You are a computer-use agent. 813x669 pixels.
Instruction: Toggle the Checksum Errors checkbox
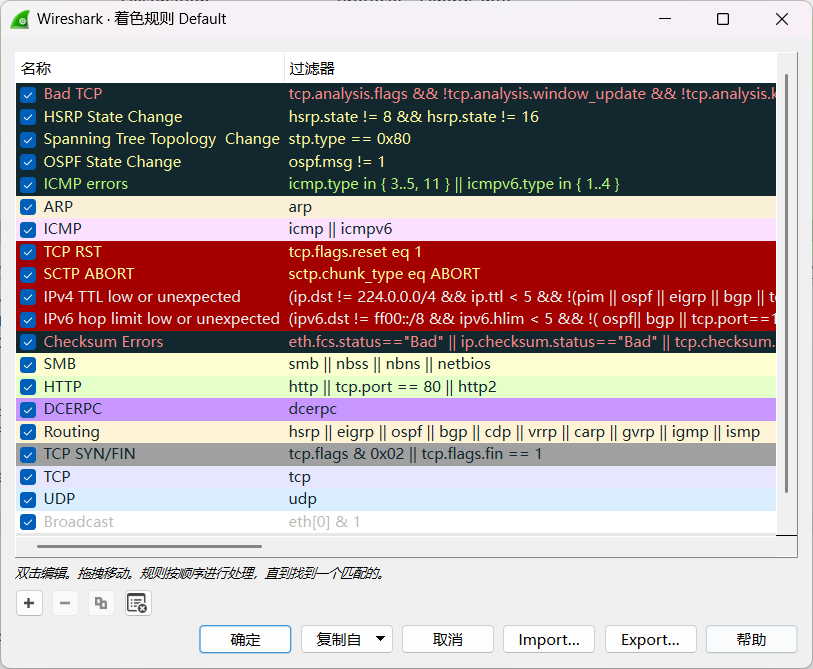pos(28,342)
